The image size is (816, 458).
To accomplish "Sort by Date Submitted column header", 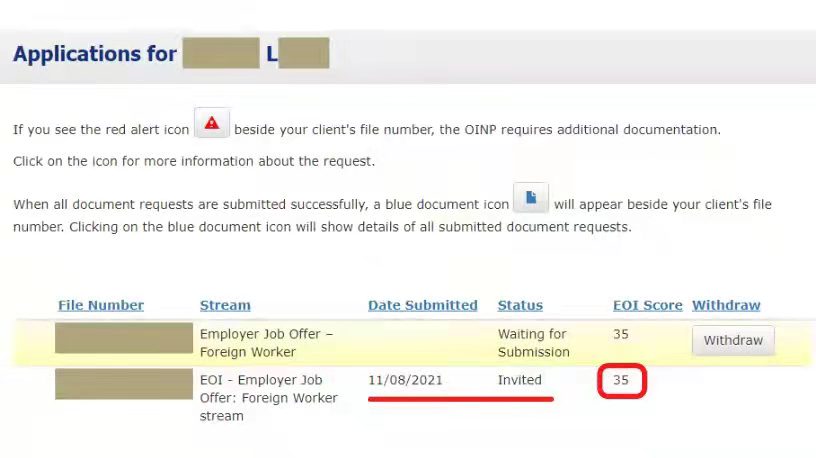I will pyautogui.click(x=422, y=305).
